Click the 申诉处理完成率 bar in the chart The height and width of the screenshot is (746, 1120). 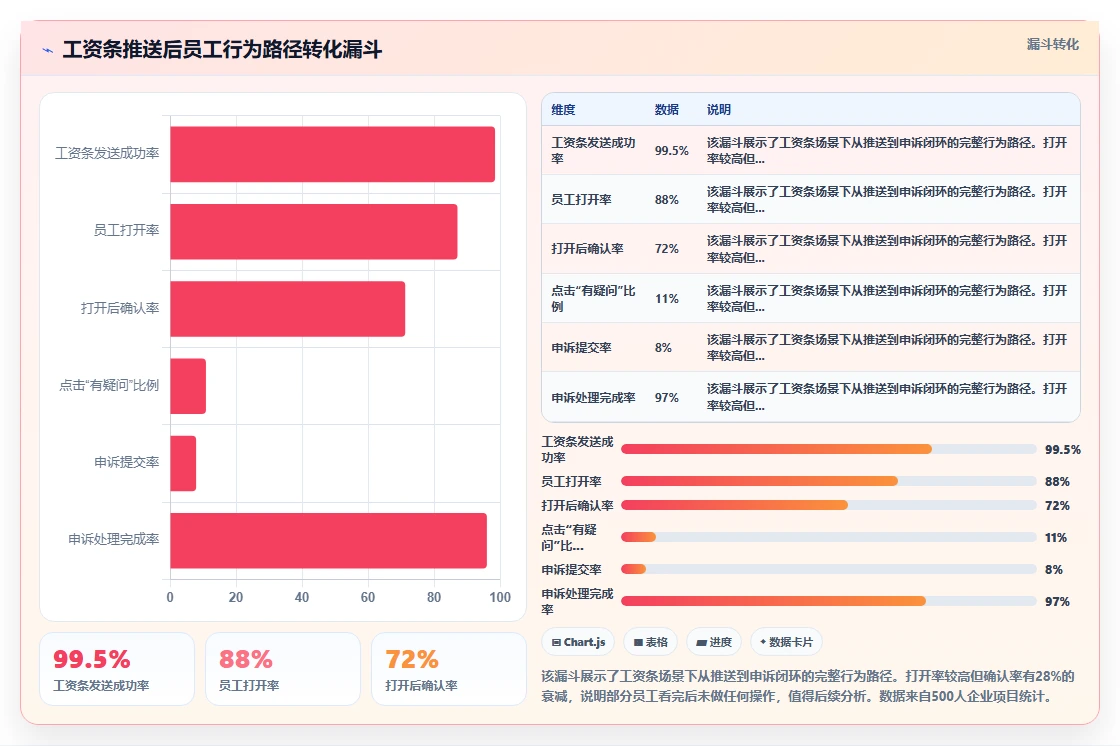329,540
